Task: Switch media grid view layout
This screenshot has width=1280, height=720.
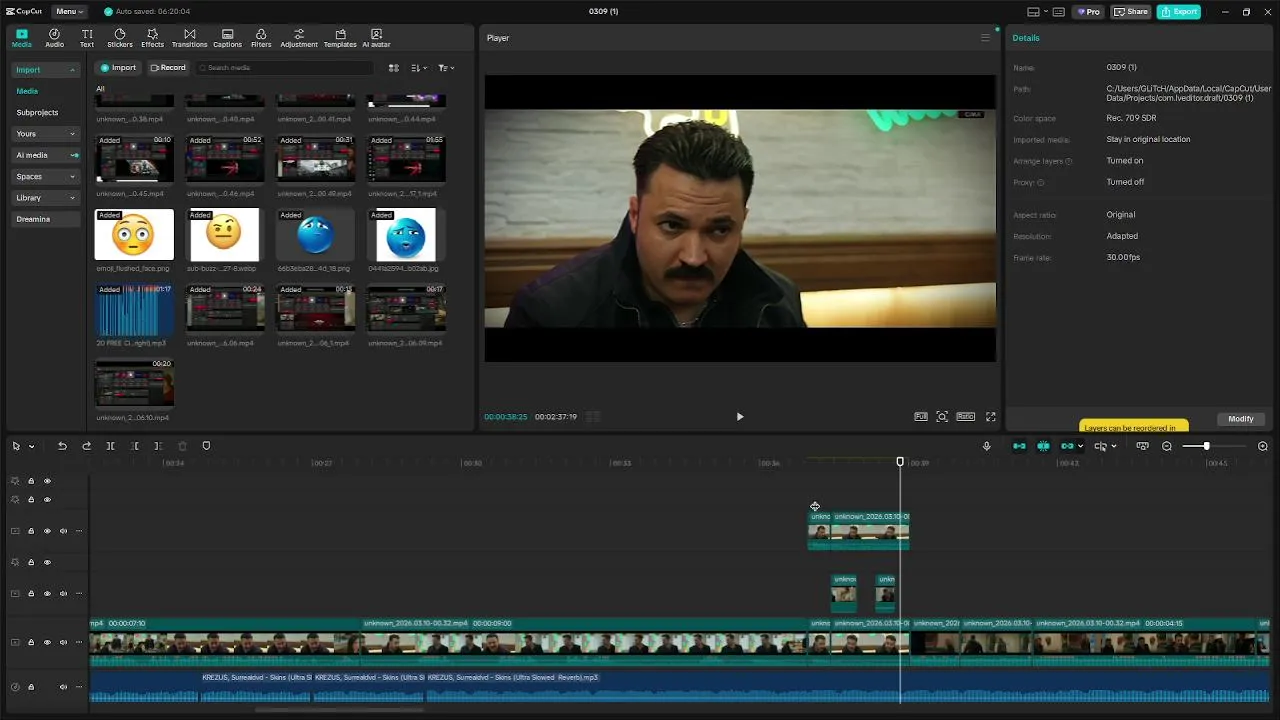Action: click(394, 68)
